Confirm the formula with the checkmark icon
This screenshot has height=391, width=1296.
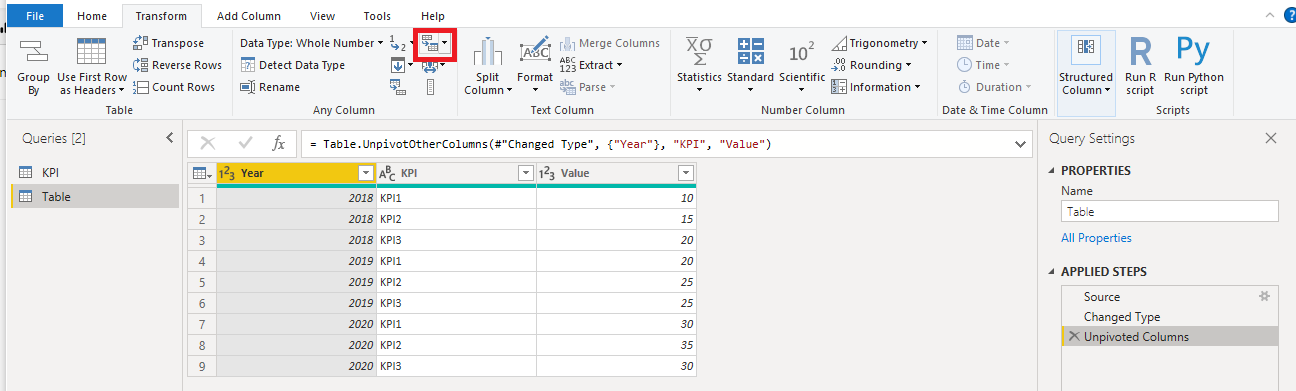[245, 144]
